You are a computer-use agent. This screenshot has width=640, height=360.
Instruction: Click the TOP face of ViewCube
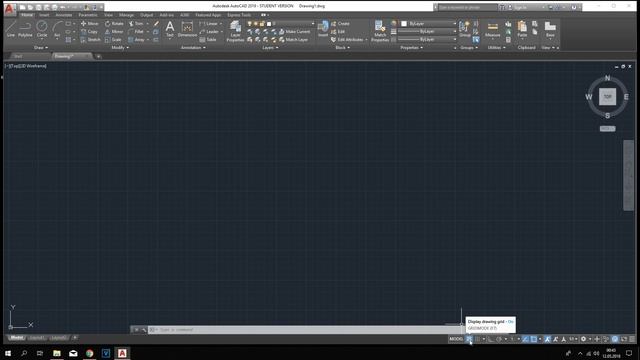[x=607, y=97]
